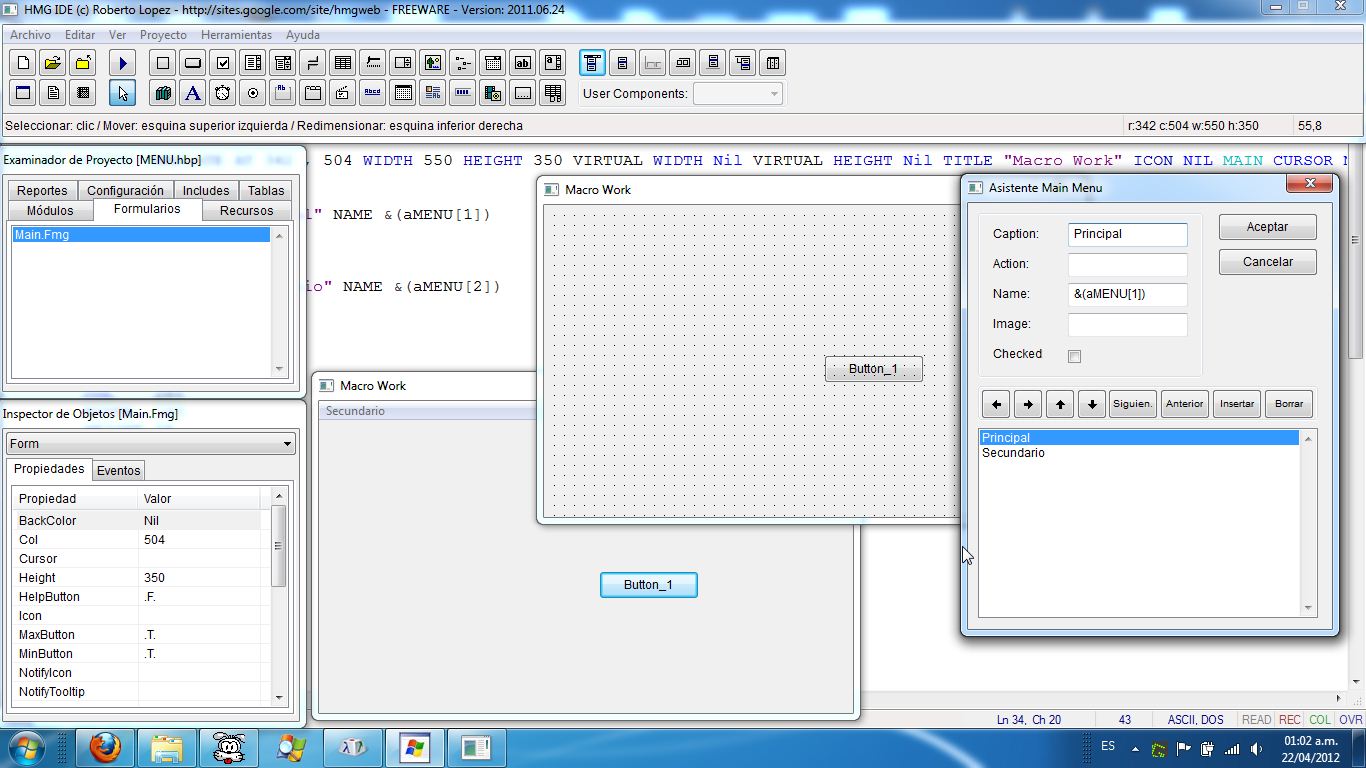Open a project using the open folder icon
Screen dimensions: 1366x768
pyautogui.click(x=52, y=62)
